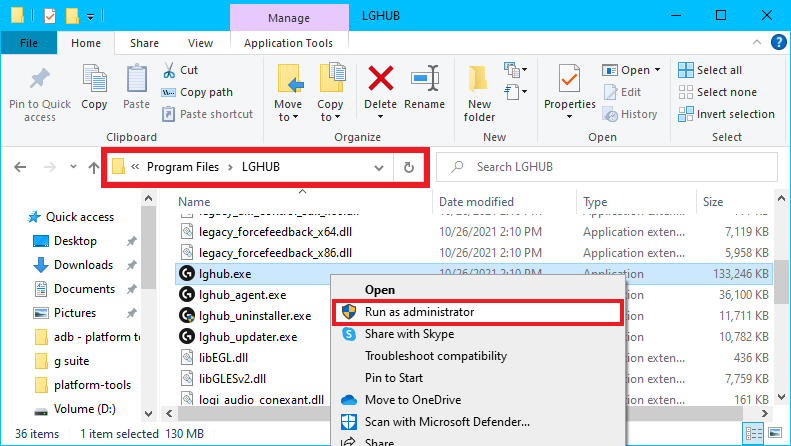The height and width of the screenshot is (446, 791).
Task: Select lghub_agent.exe file
Action: click(242, 295)
